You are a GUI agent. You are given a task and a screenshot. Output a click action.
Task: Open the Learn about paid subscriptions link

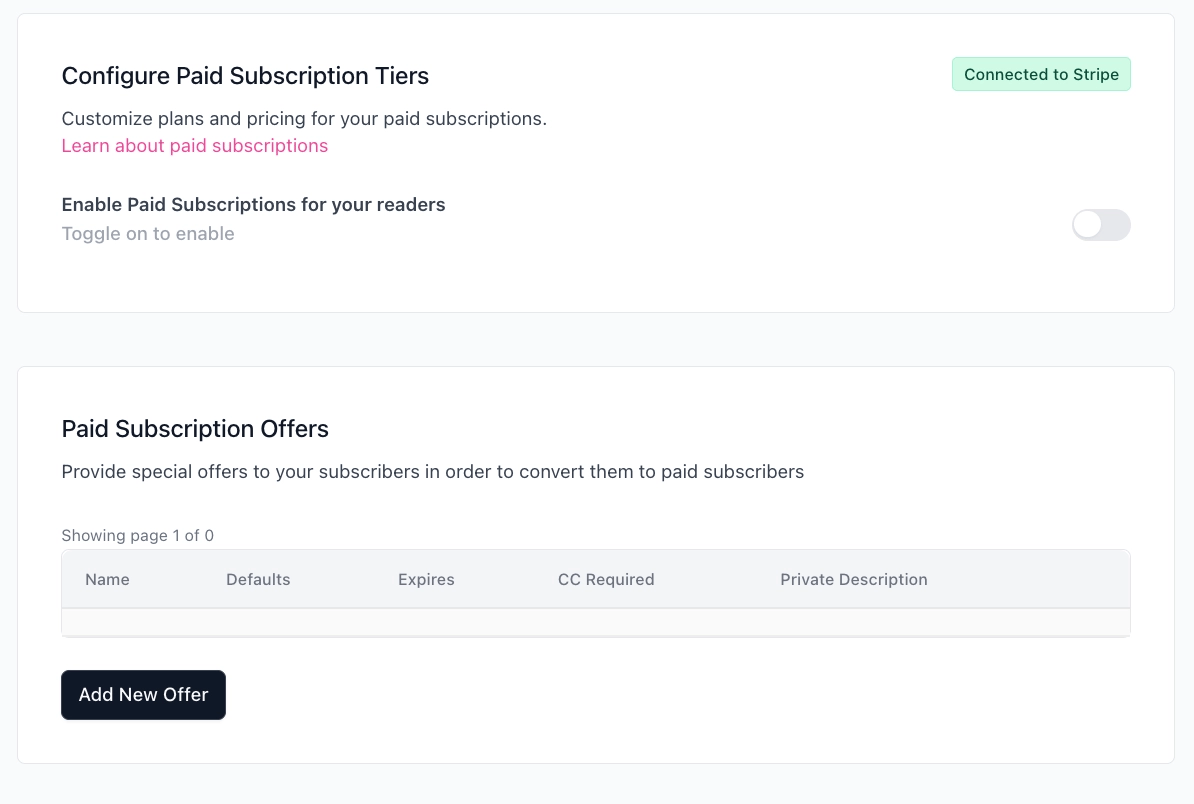(195, 146)
